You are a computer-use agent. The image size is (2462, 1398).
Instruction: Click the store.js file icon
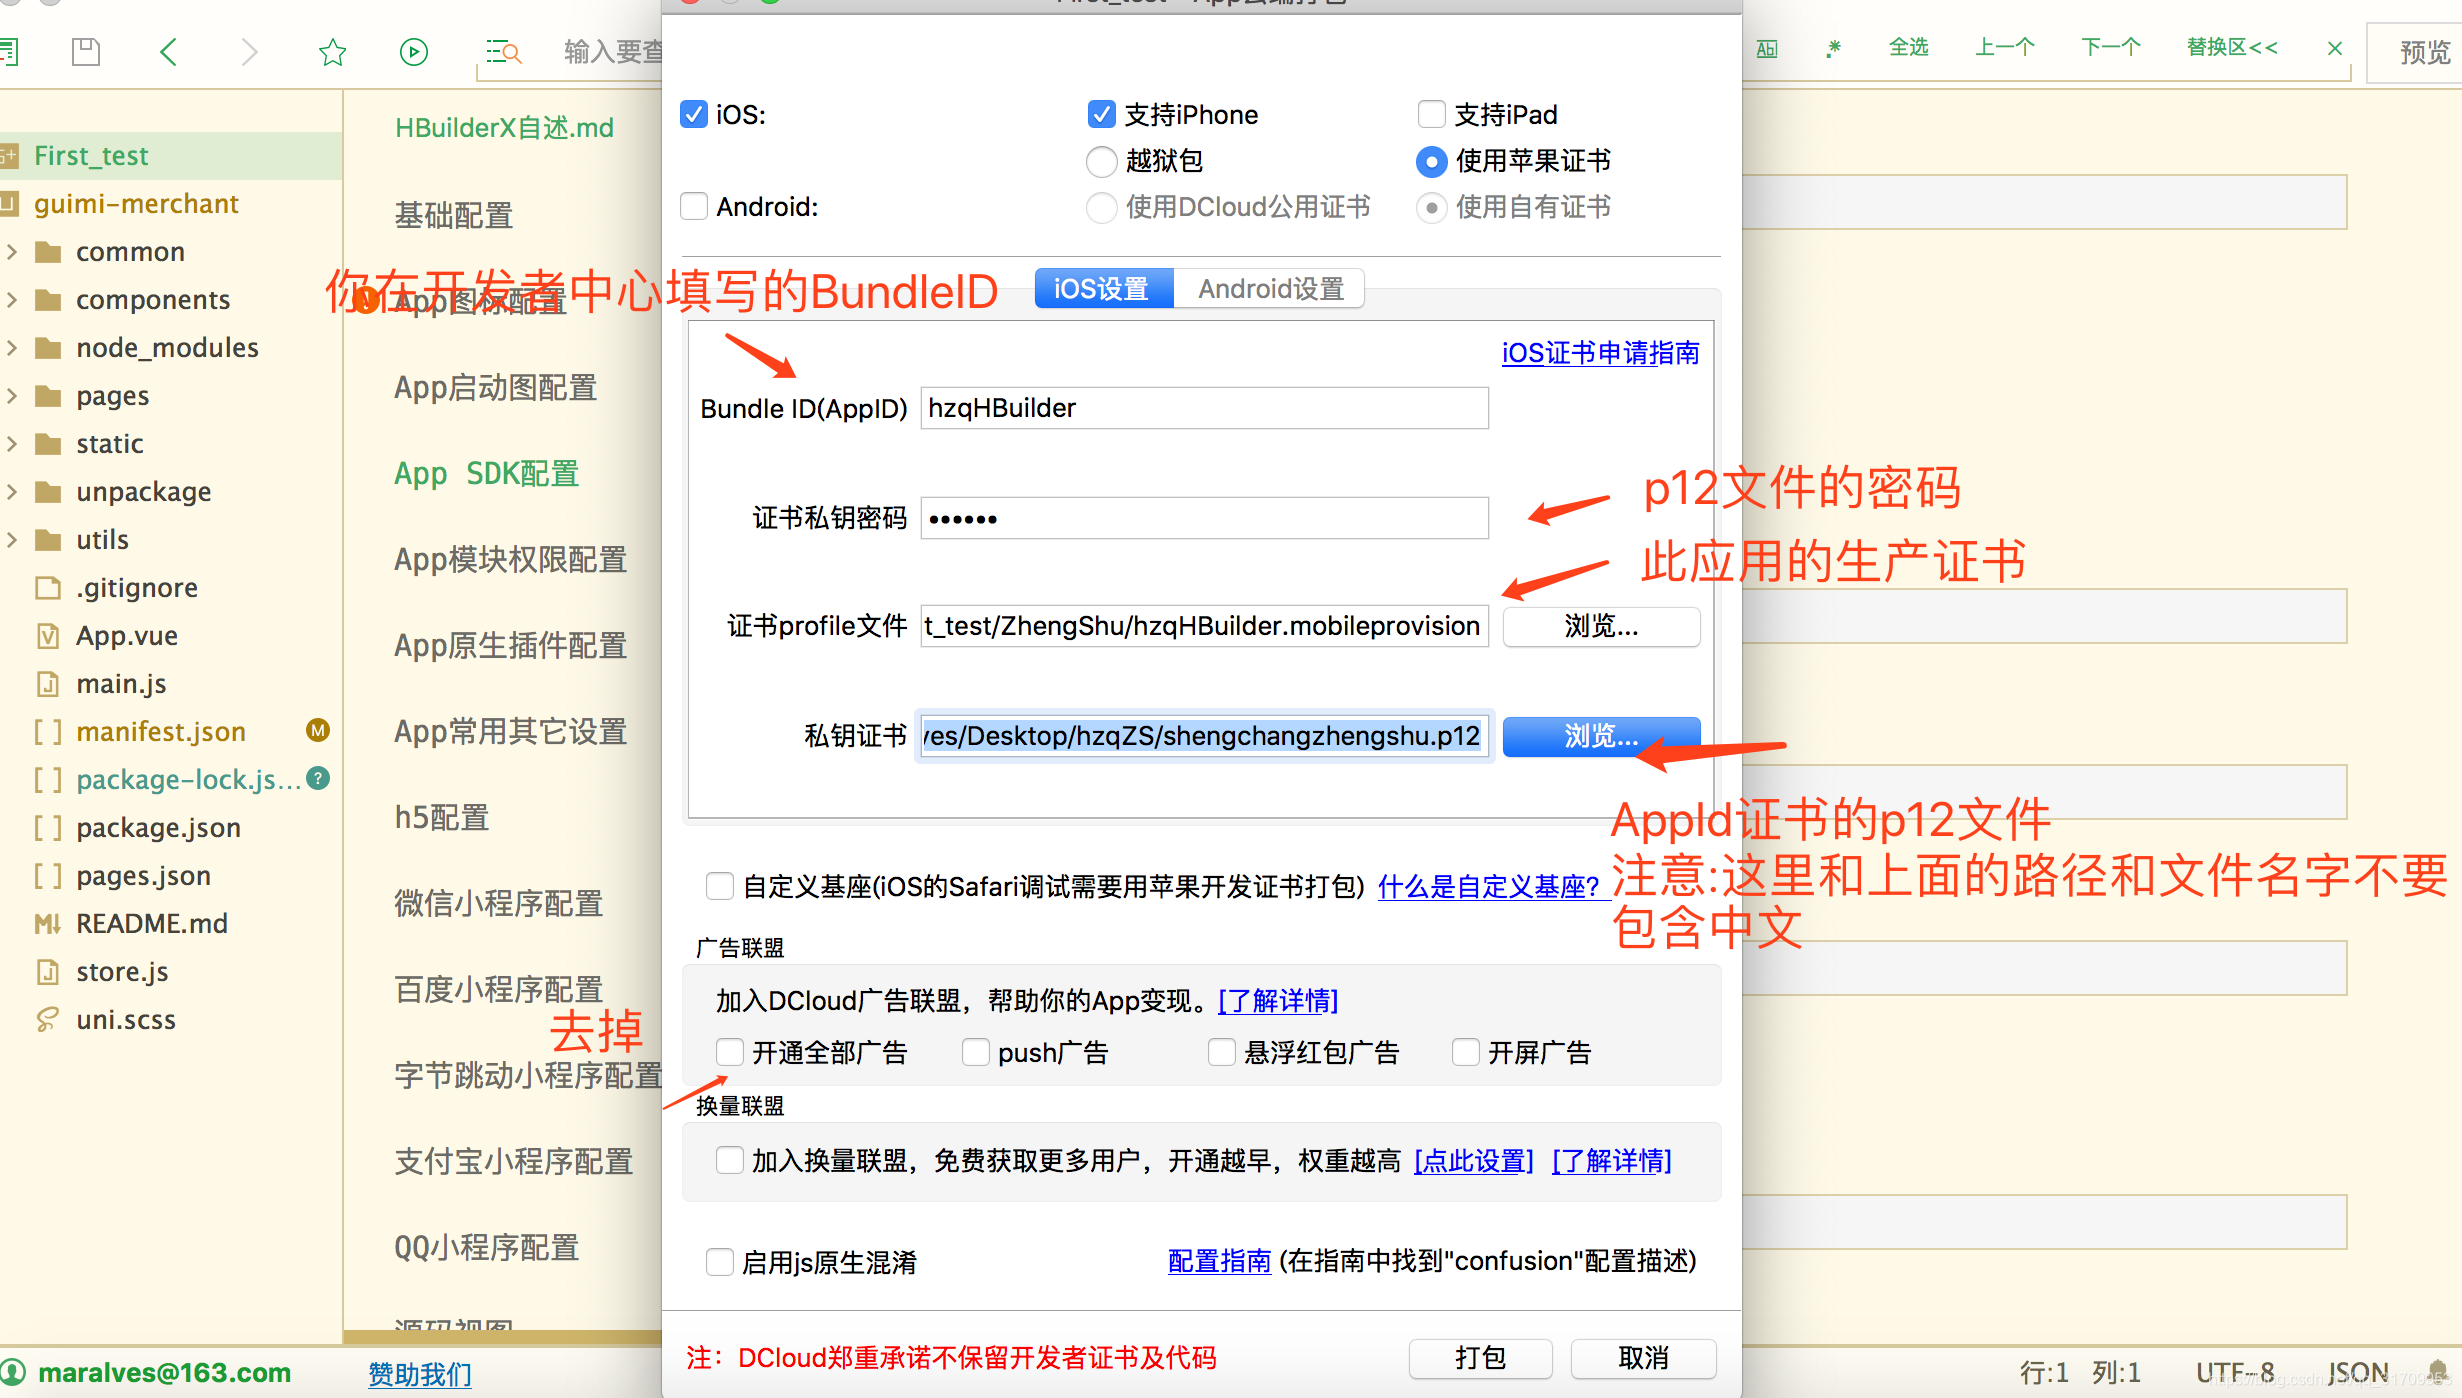coord(48,972)
